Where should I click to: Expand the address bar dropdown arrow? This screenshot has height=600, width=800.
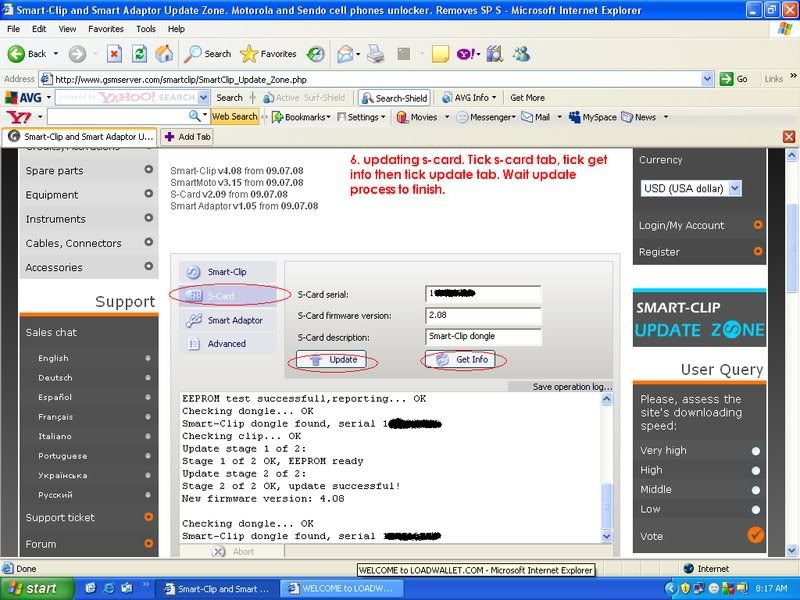click(x=707, y=79)
